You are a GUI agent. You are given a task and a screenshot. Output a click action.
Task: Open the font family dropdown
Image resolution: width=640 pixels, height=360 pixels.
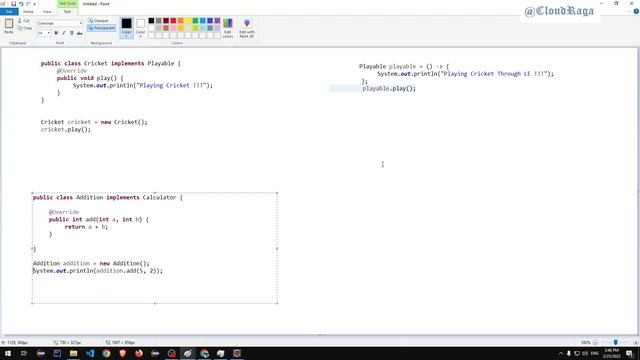point(80,23)
